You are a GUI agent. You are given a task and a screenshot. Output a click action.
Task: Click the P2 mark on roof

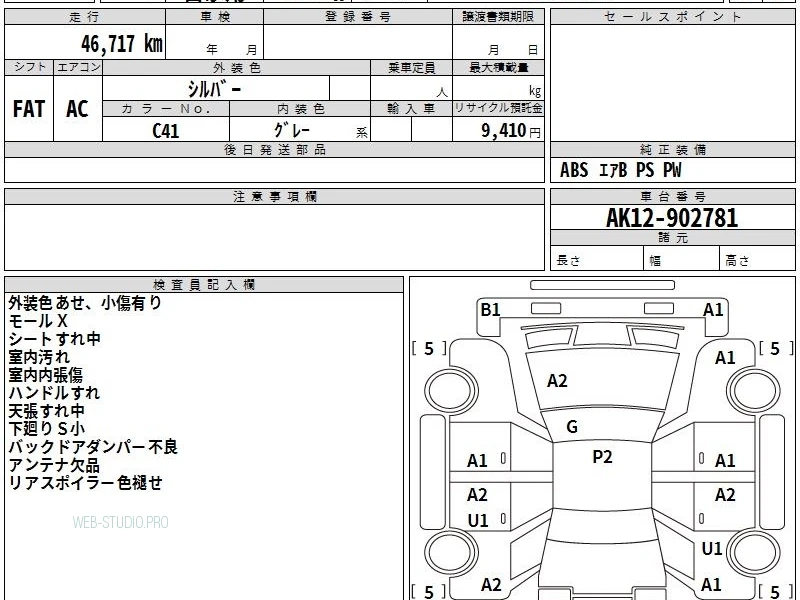[x=602, y=457]
